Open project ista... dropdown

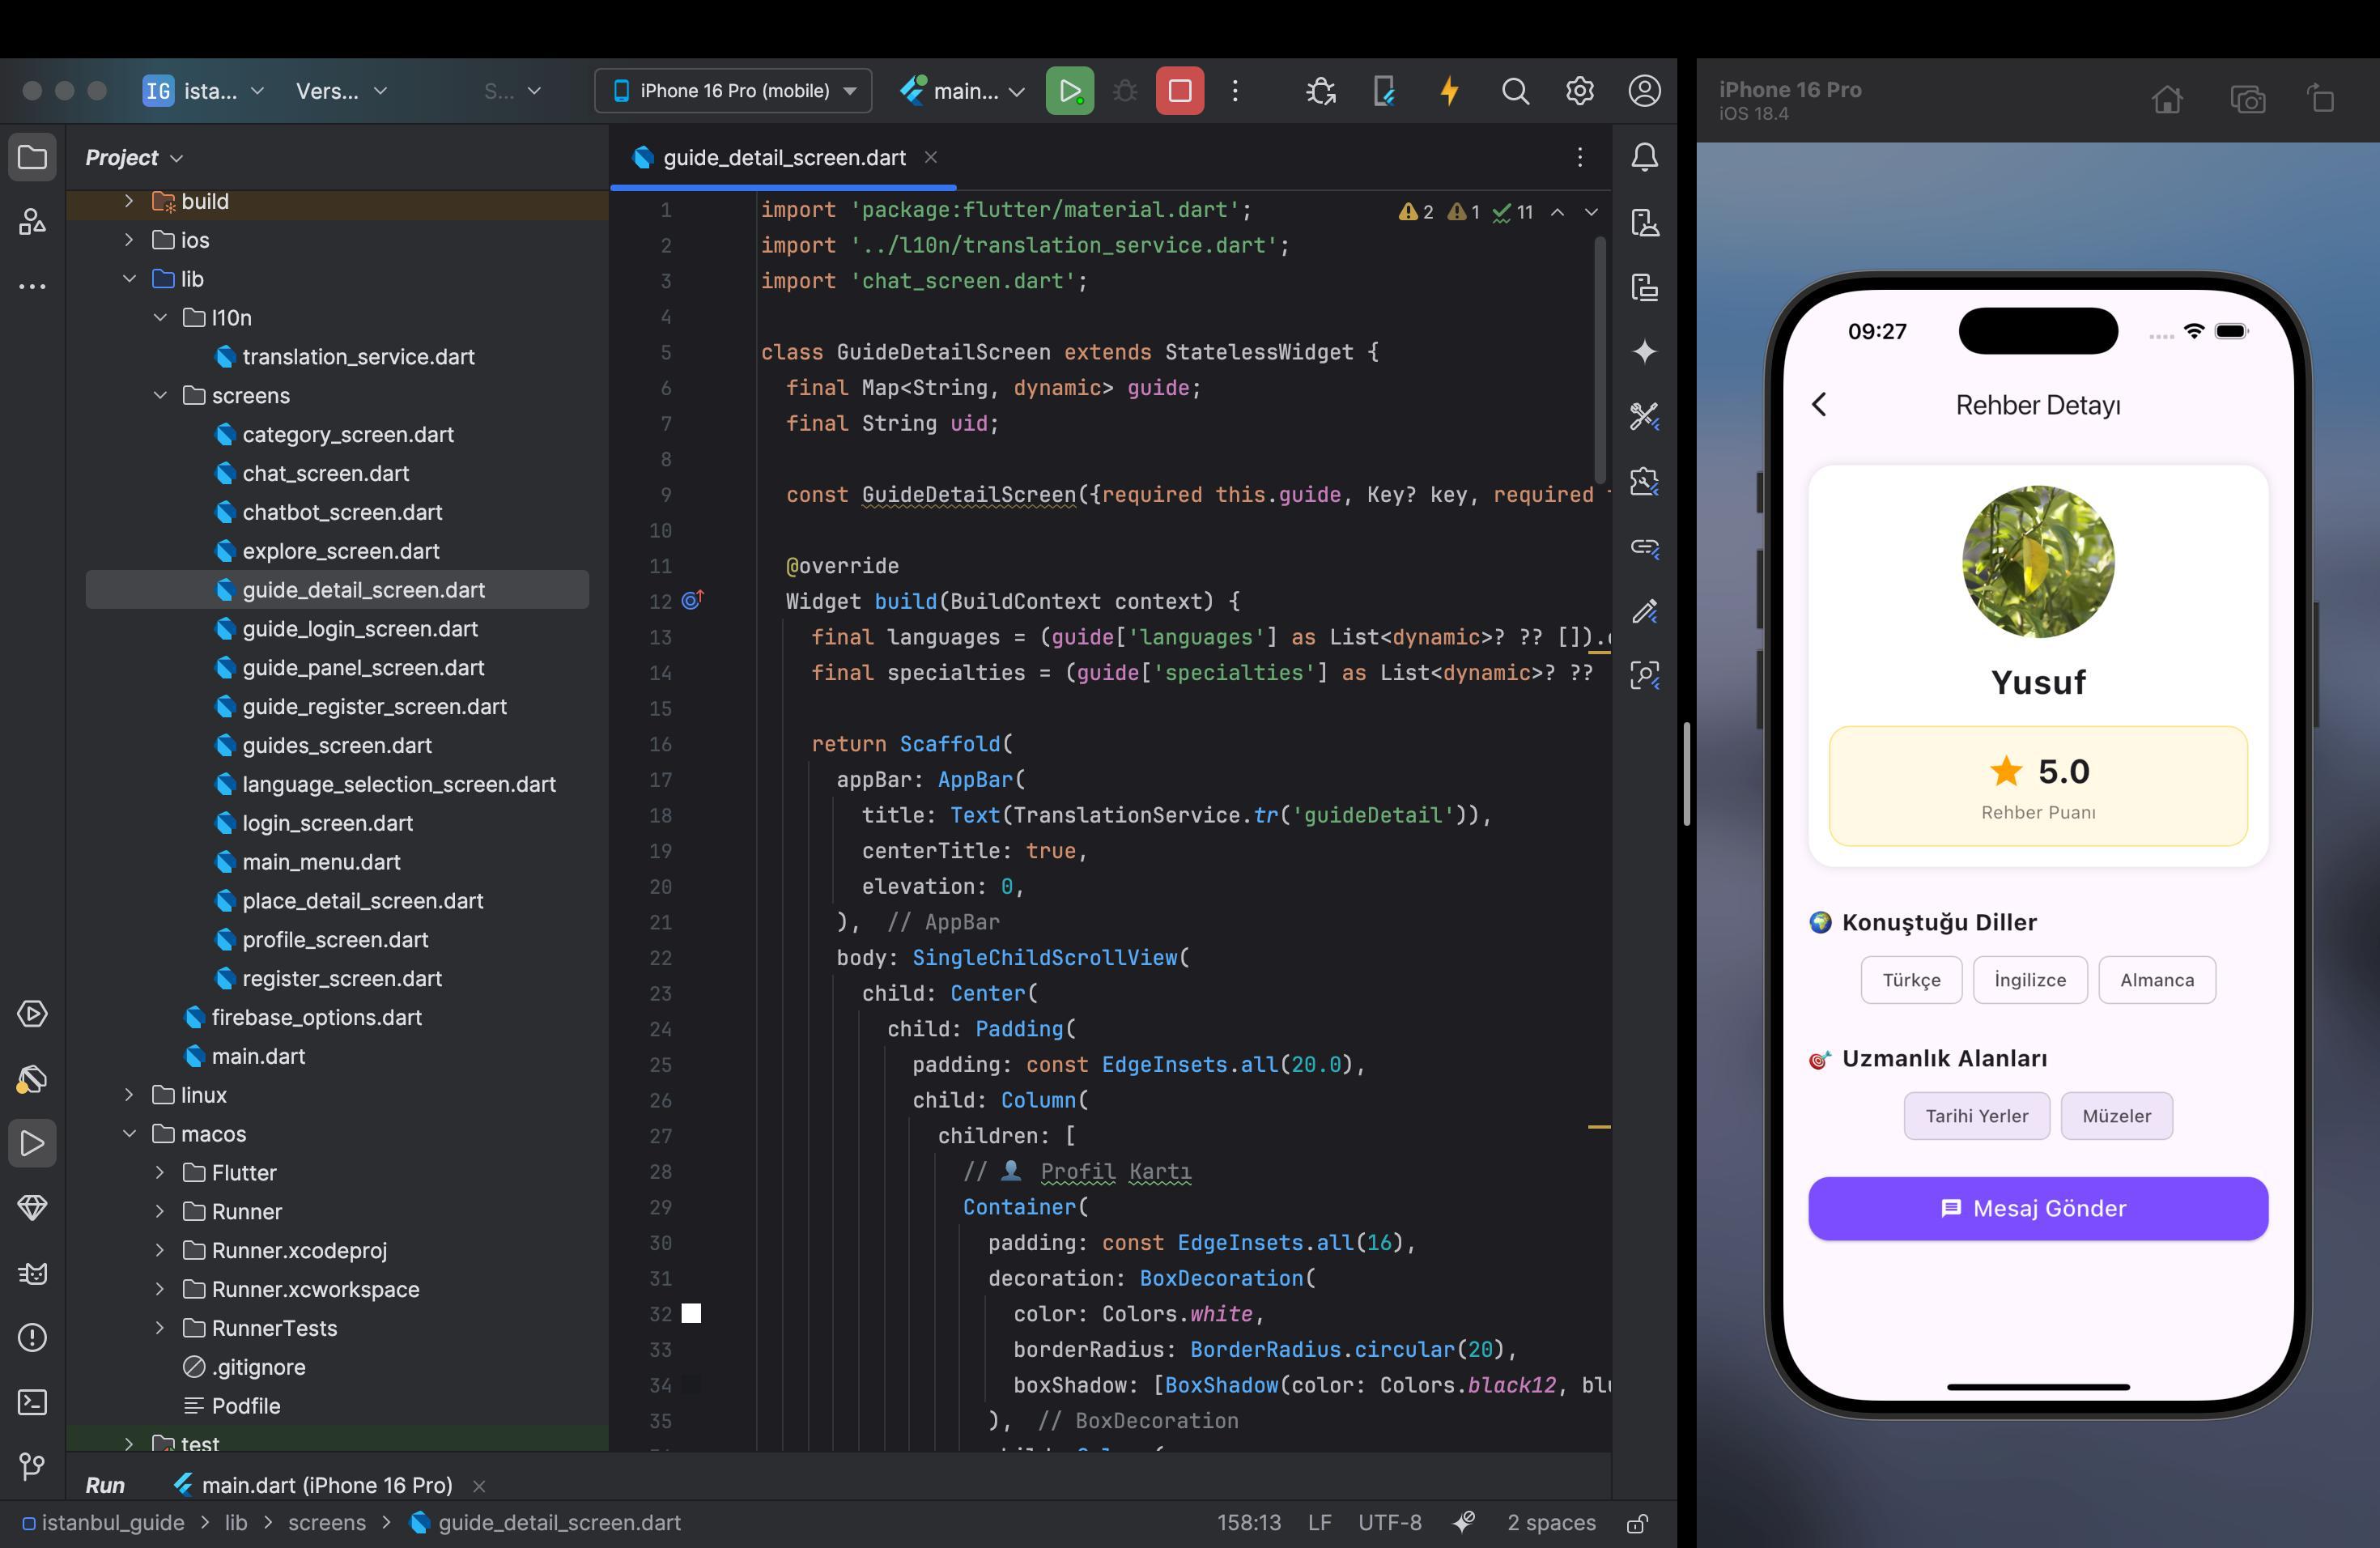point(204,91)
